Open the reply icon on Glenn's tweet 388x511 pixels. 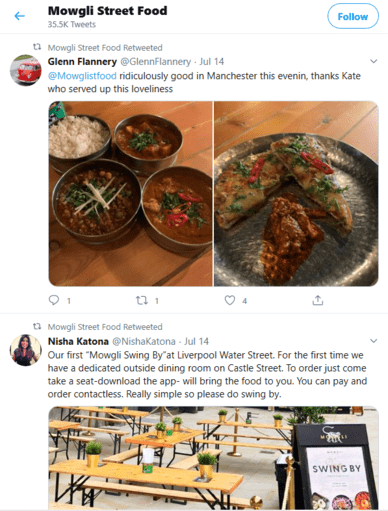pos(54,300)
